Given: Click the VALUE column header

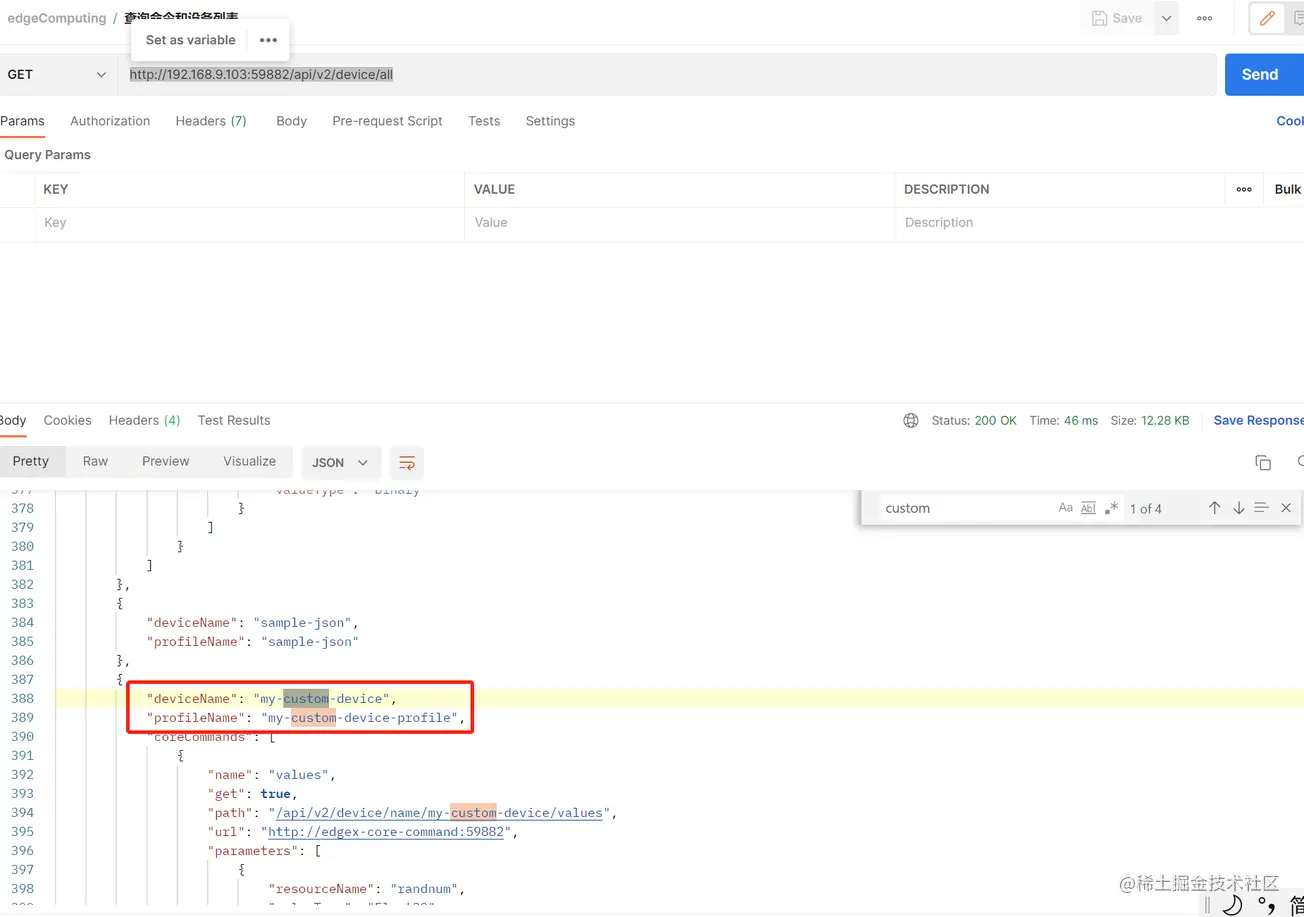Looking at the screenshot, I should (x=494, y=189).
